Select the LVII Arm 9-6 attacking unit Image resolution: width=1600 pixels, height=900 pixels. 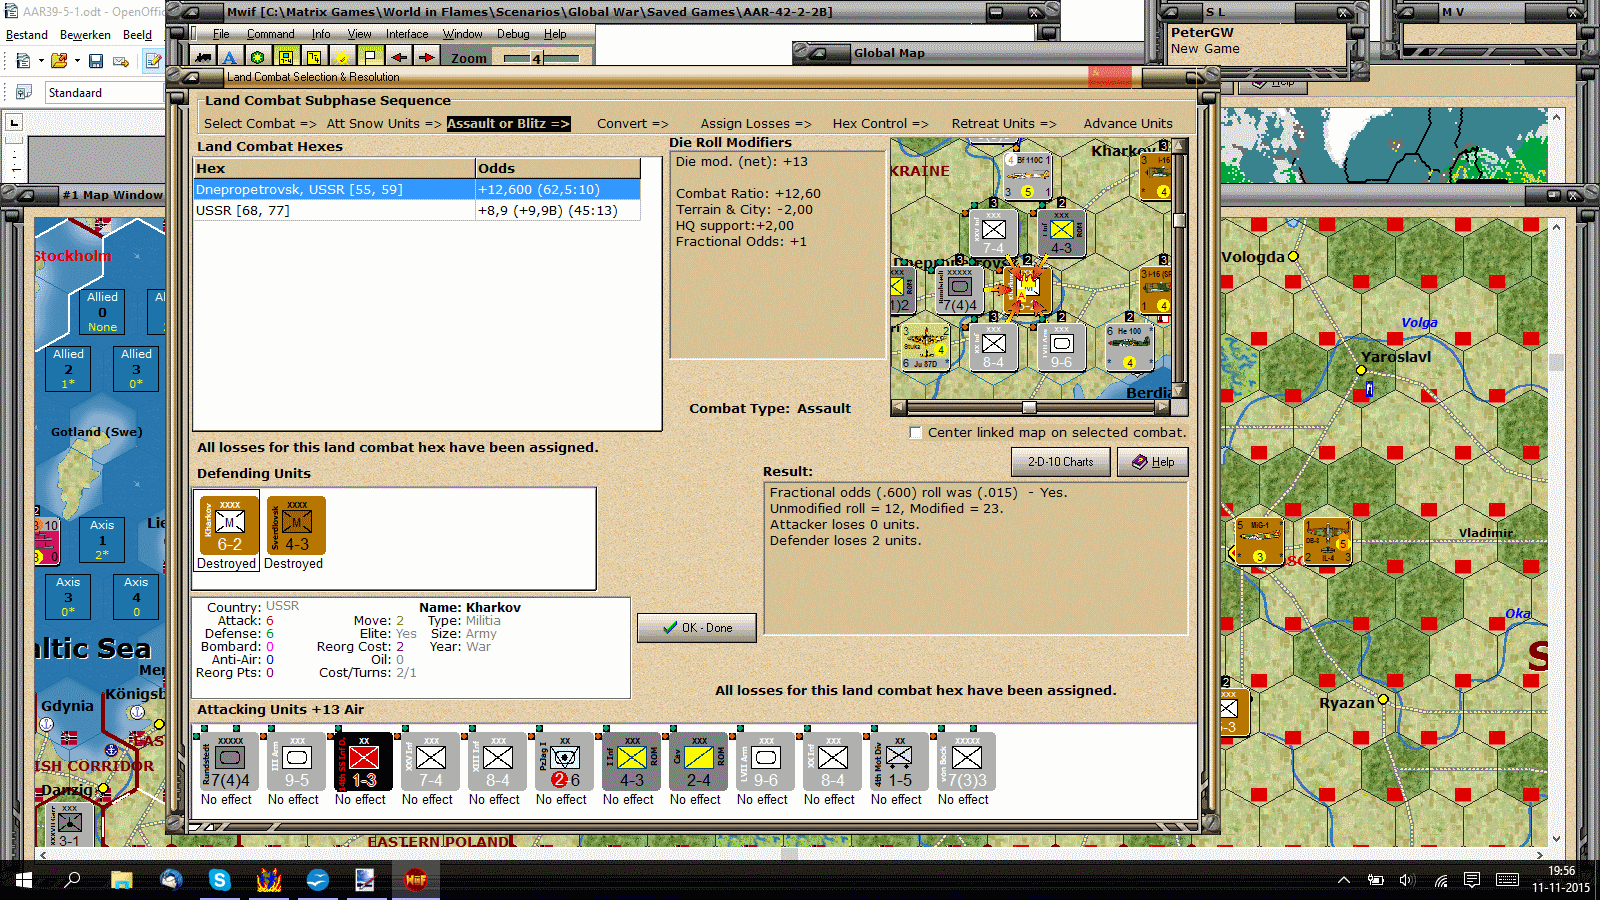765,762
